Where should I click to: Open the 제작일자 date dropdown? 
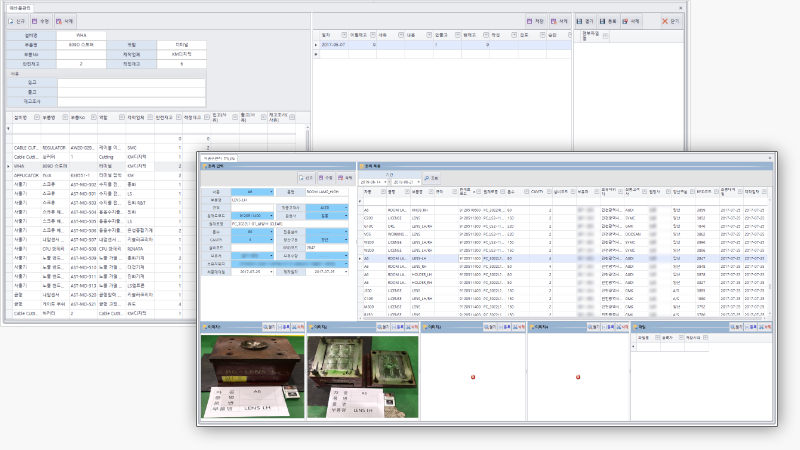346,271
